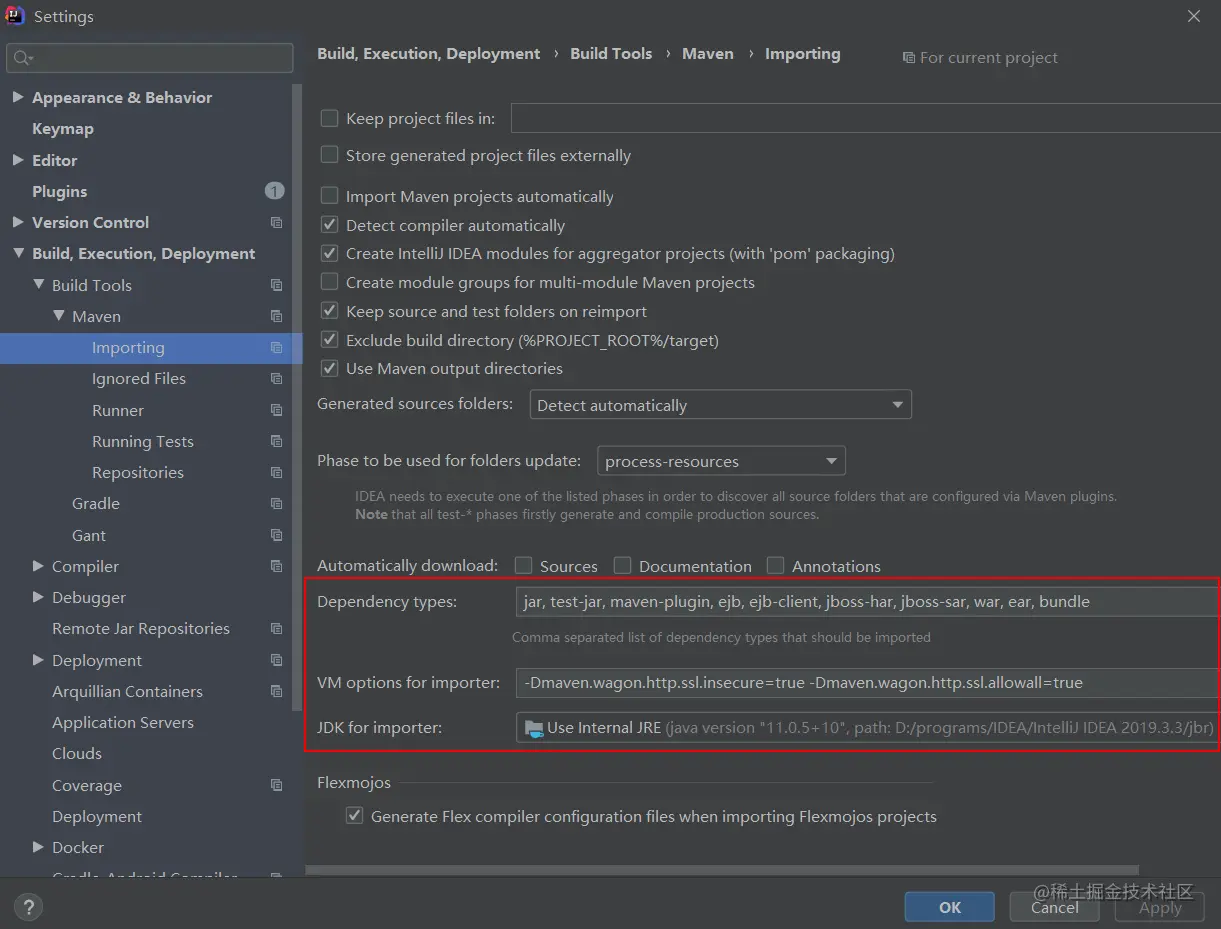Click the For current project icon
The height and width of the screenshot is (929, 1221).
coord(908,58)
